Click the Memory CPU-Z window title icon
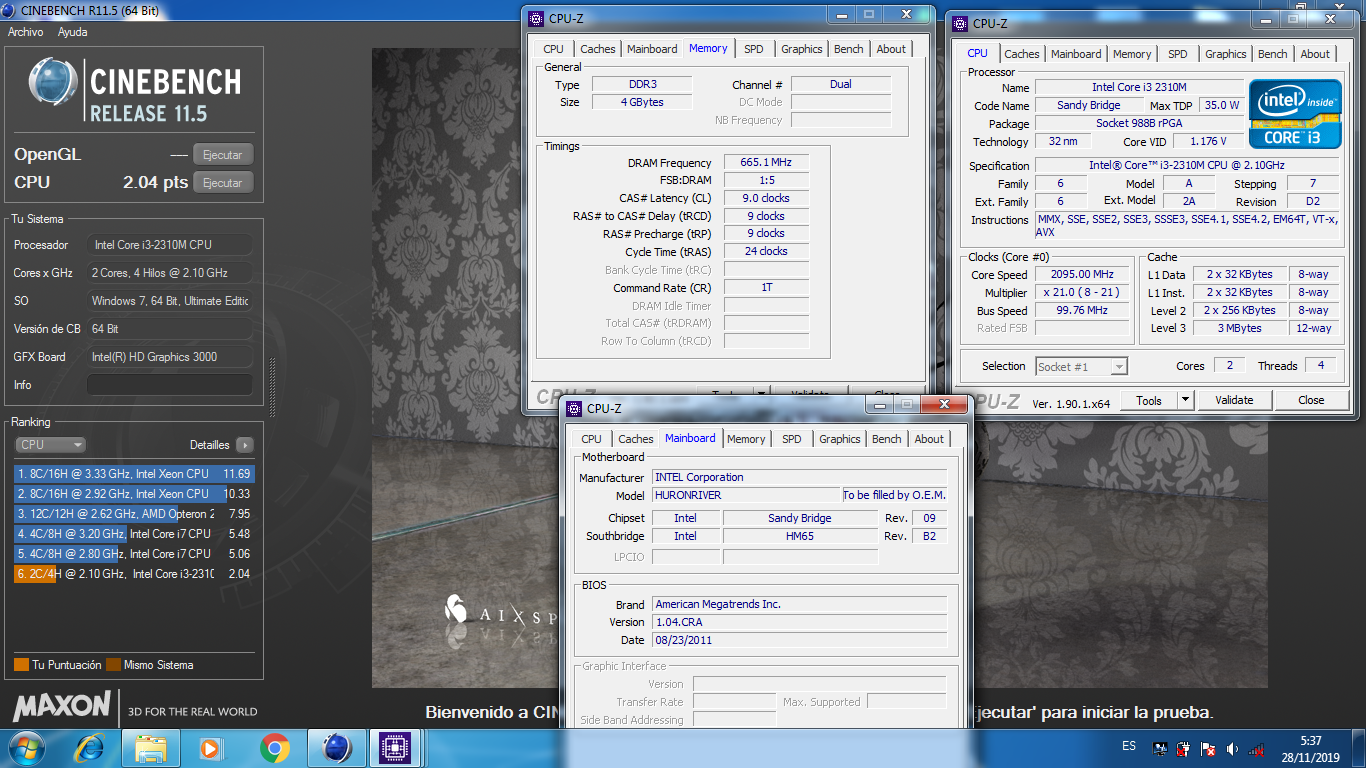The image size is (1366, 768). pyautogui.click(x=535, y=18)
